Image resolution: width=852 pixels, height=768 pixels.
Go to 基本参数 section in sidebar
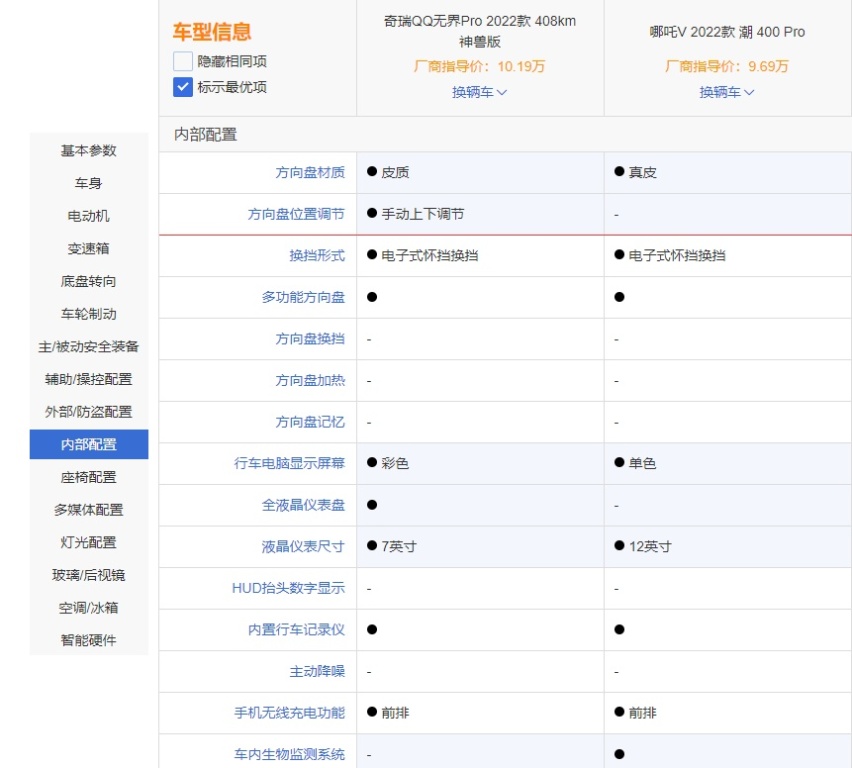[x=89, y=151]
